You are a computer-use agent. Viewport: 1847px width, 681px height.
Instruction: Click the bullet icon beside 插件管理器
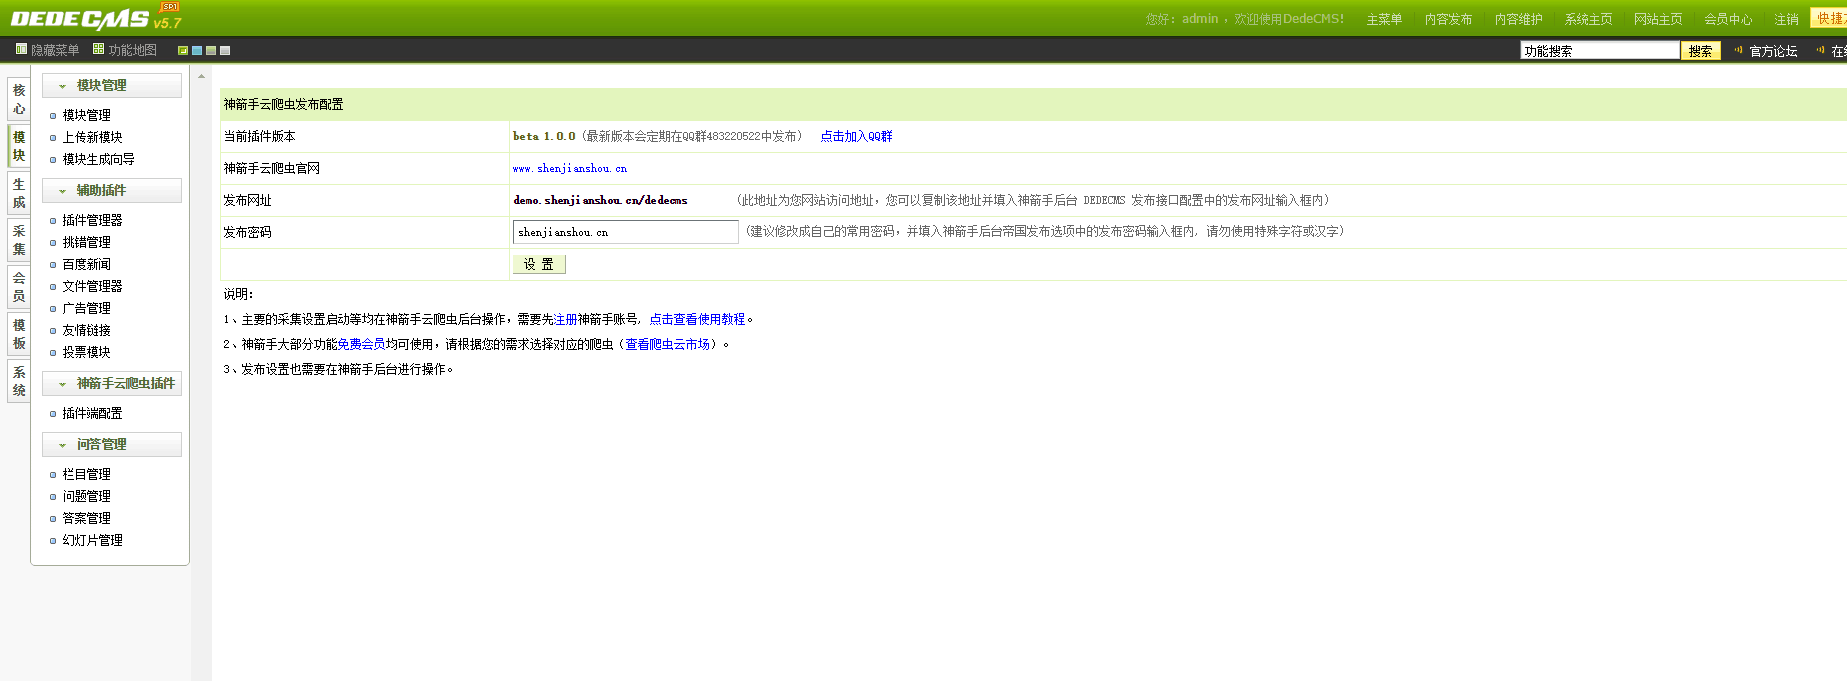pos(53,221)
